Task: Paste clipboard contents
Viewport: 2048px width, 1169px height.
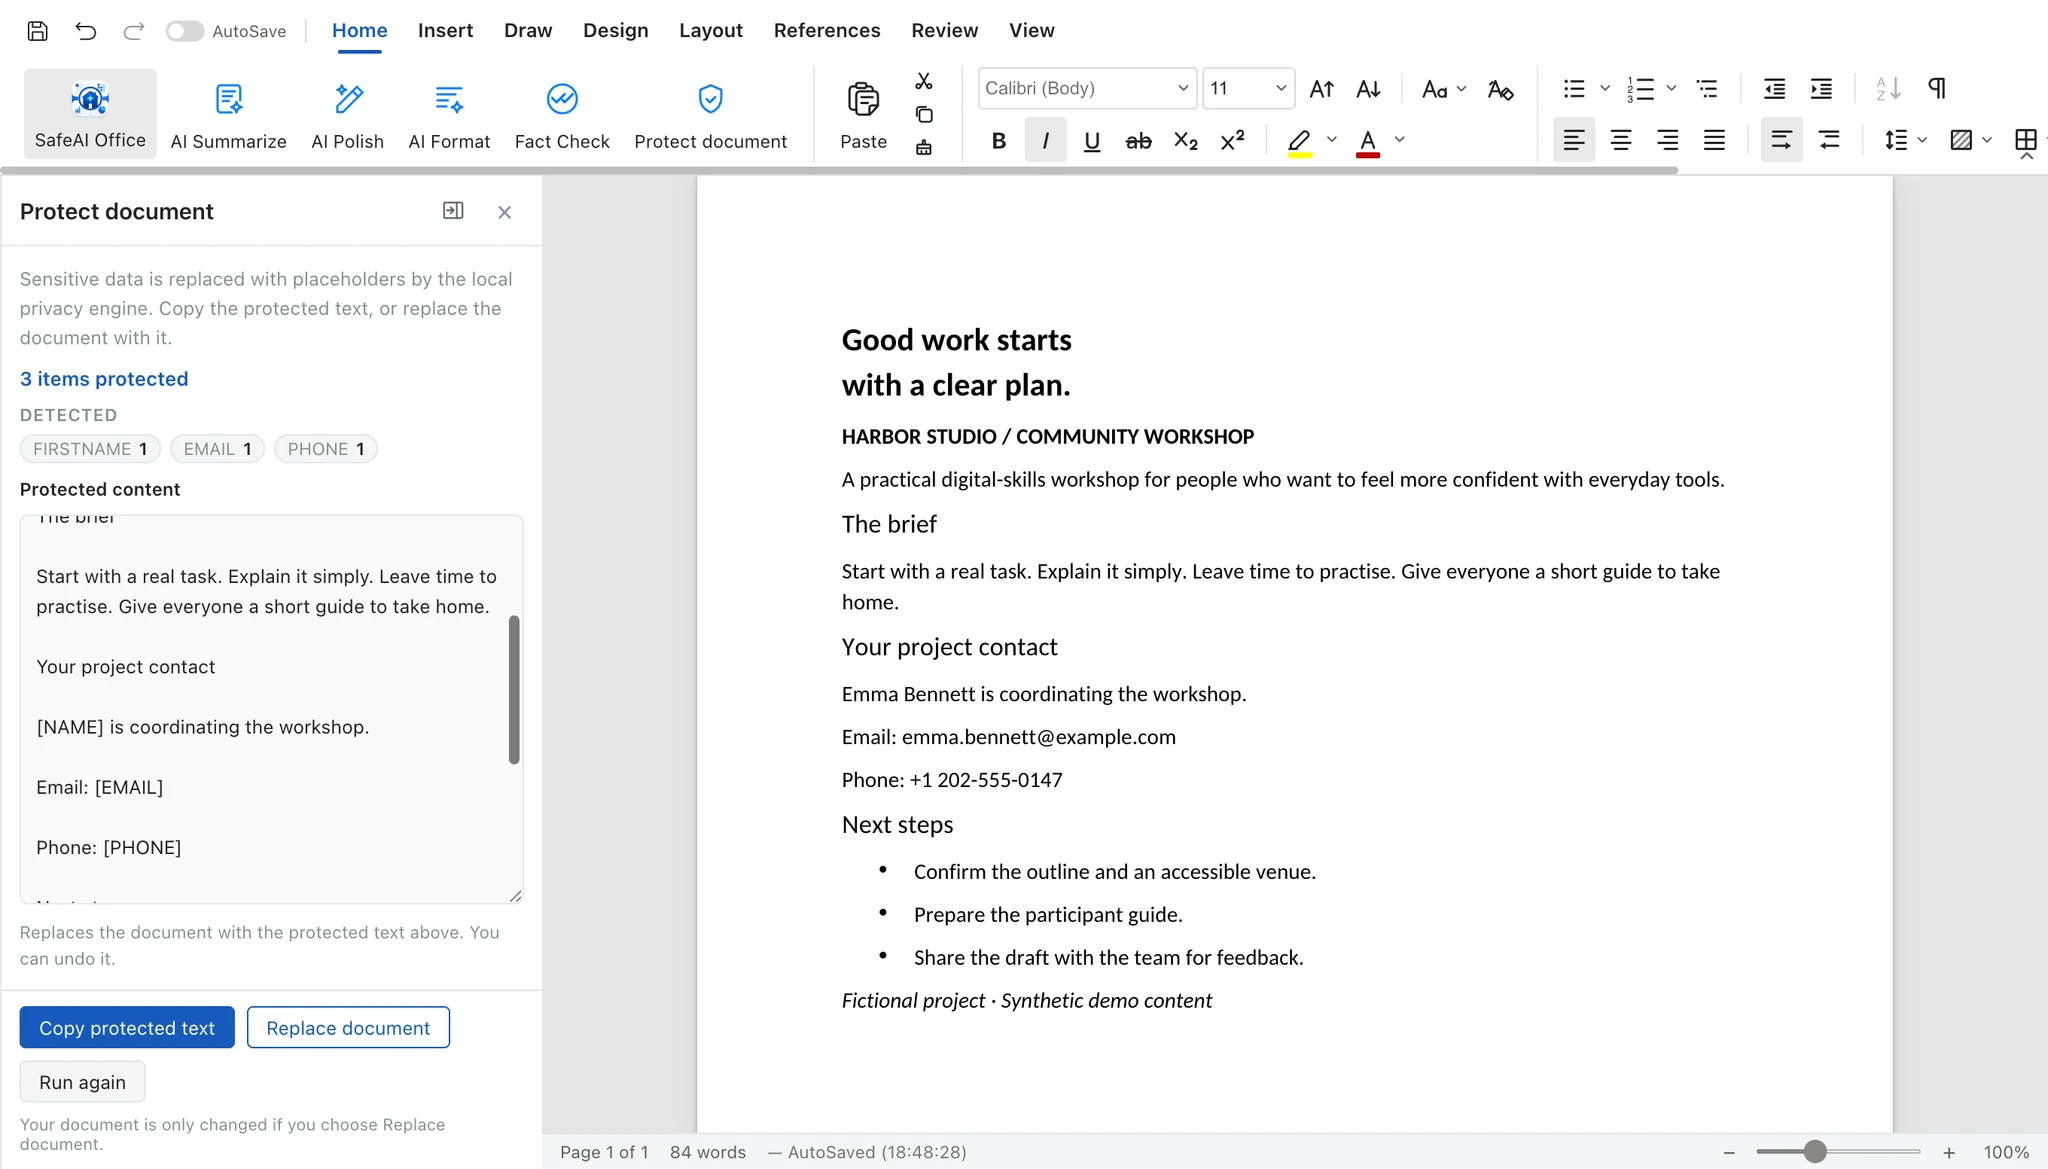Action: pyautogui.click(x=863, y=114)
